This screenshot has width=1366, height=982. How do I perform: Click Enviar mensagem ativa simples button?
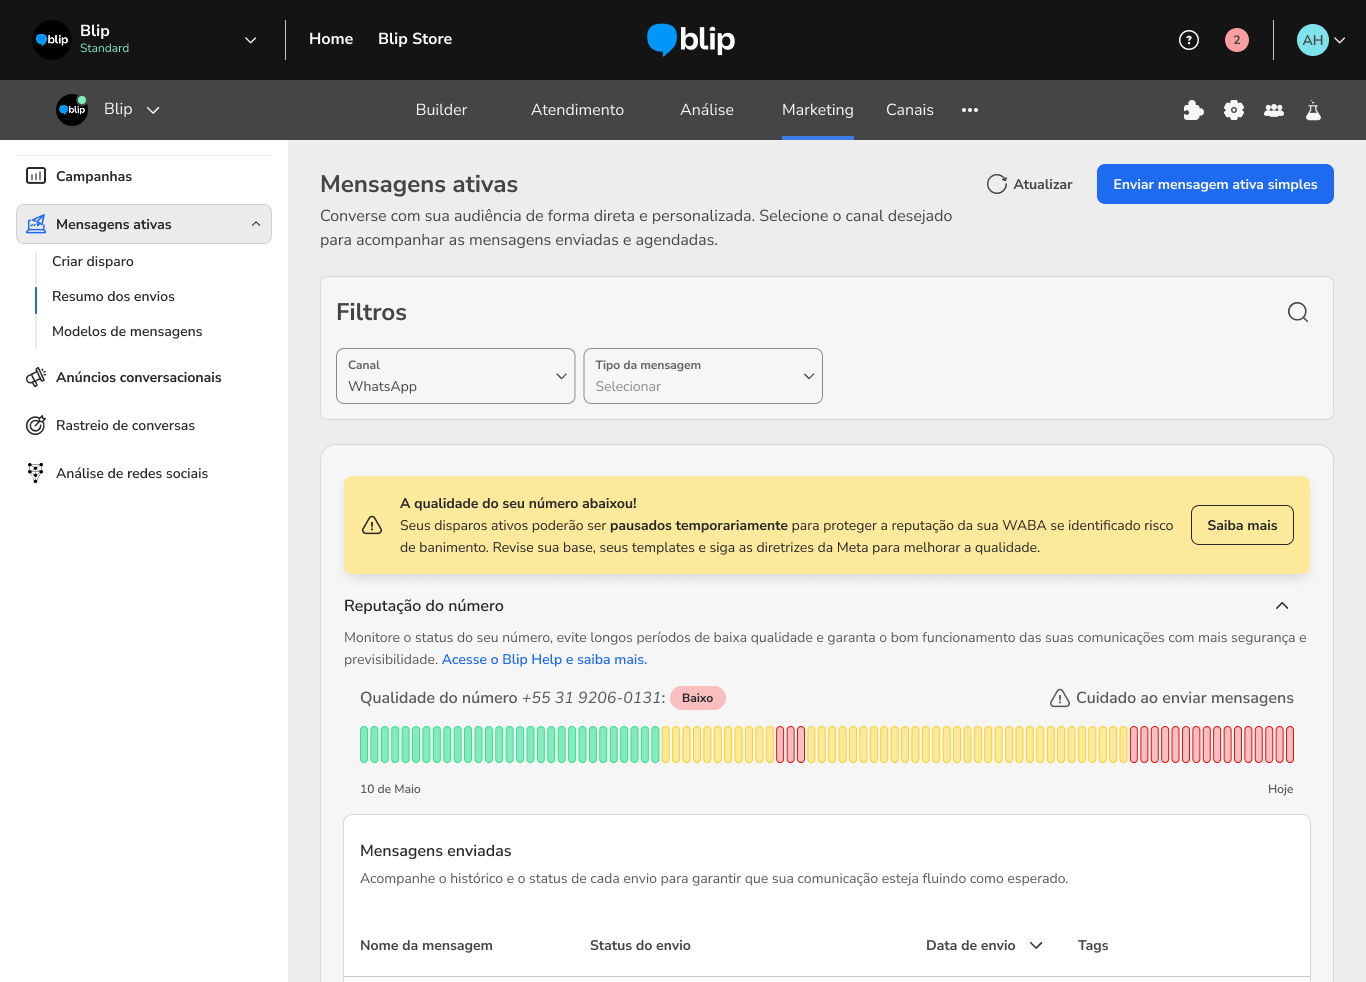[1214, 184]
